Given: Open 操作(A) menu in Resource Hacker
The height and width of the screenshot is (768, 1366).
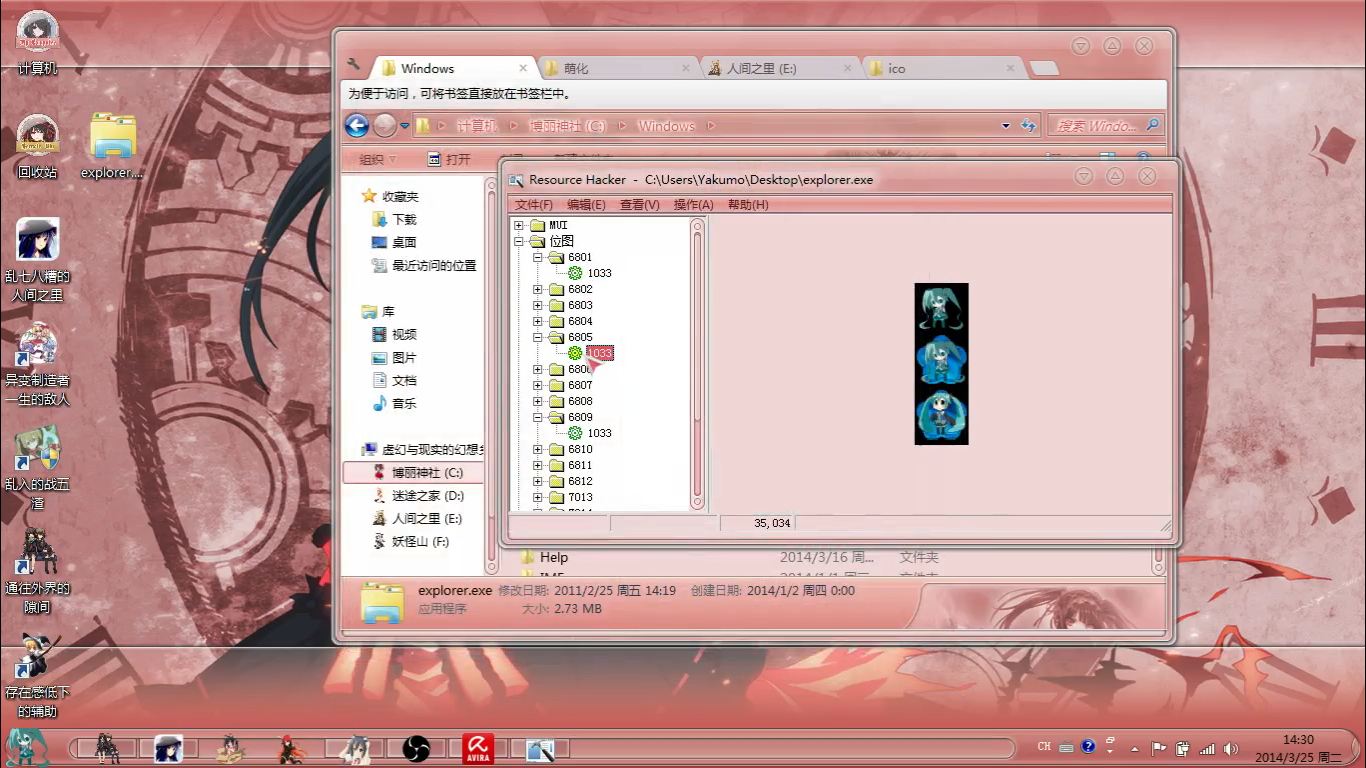Looking at the screenshot, I should pyautogui.click(x=694, y=205).
